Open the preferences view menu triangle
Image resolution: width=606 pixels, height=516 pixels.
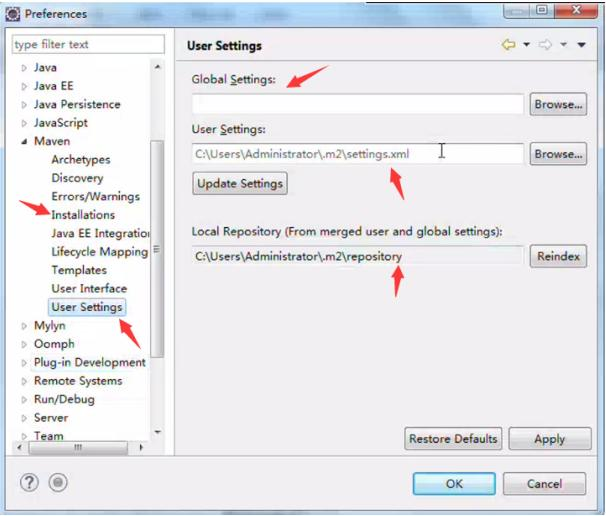point(581,45)
